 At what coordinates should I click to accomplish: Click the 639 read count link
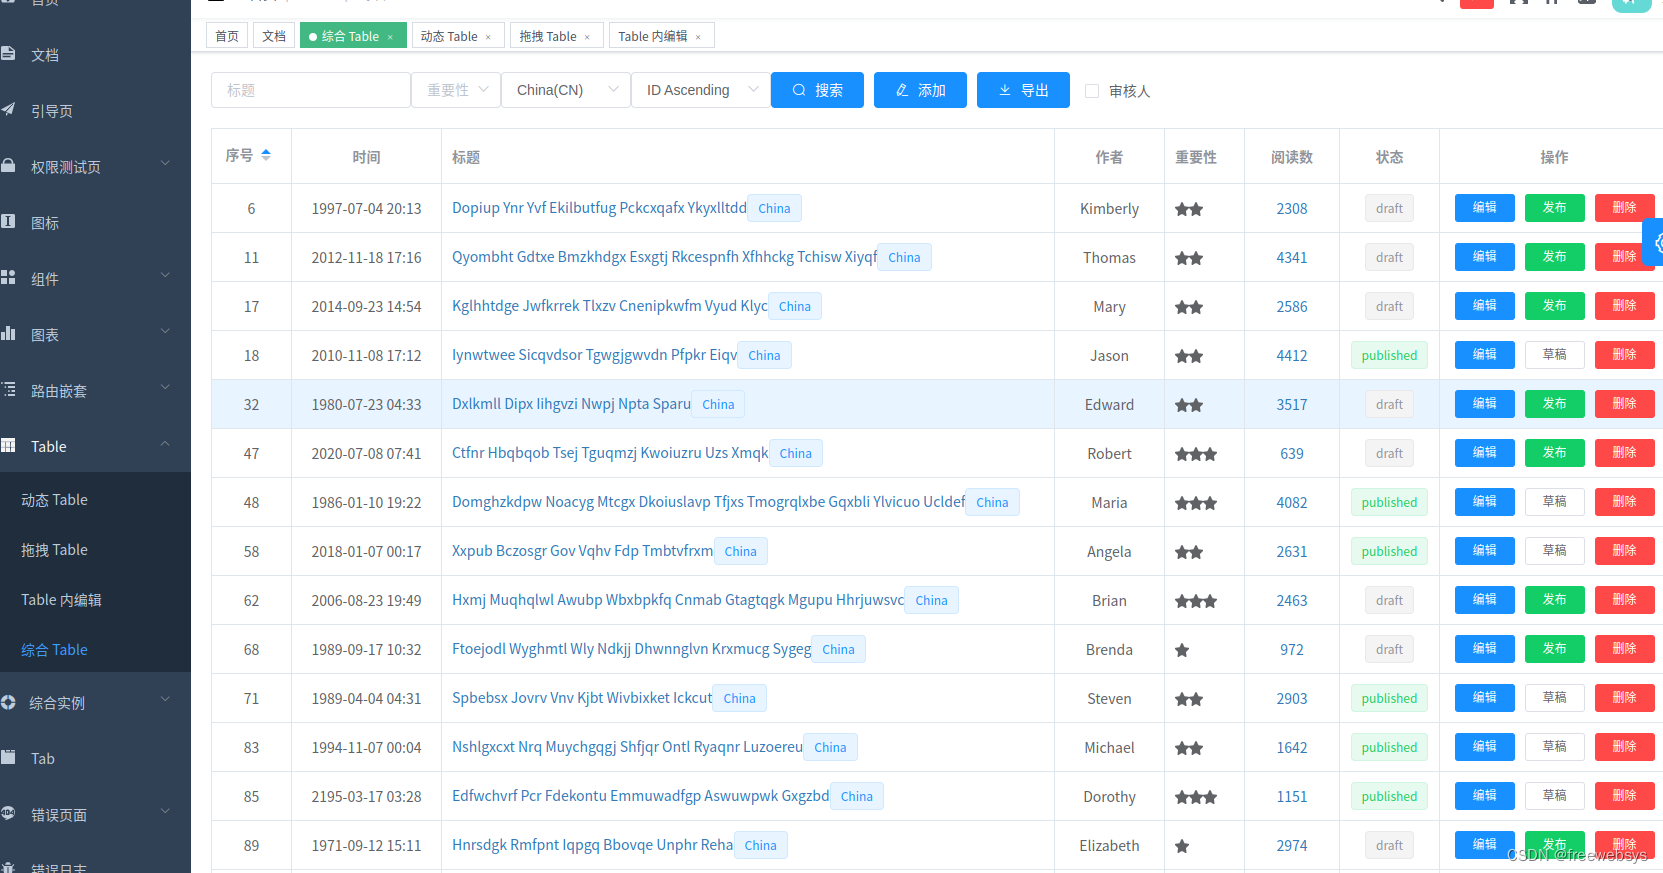[1291, 454]
